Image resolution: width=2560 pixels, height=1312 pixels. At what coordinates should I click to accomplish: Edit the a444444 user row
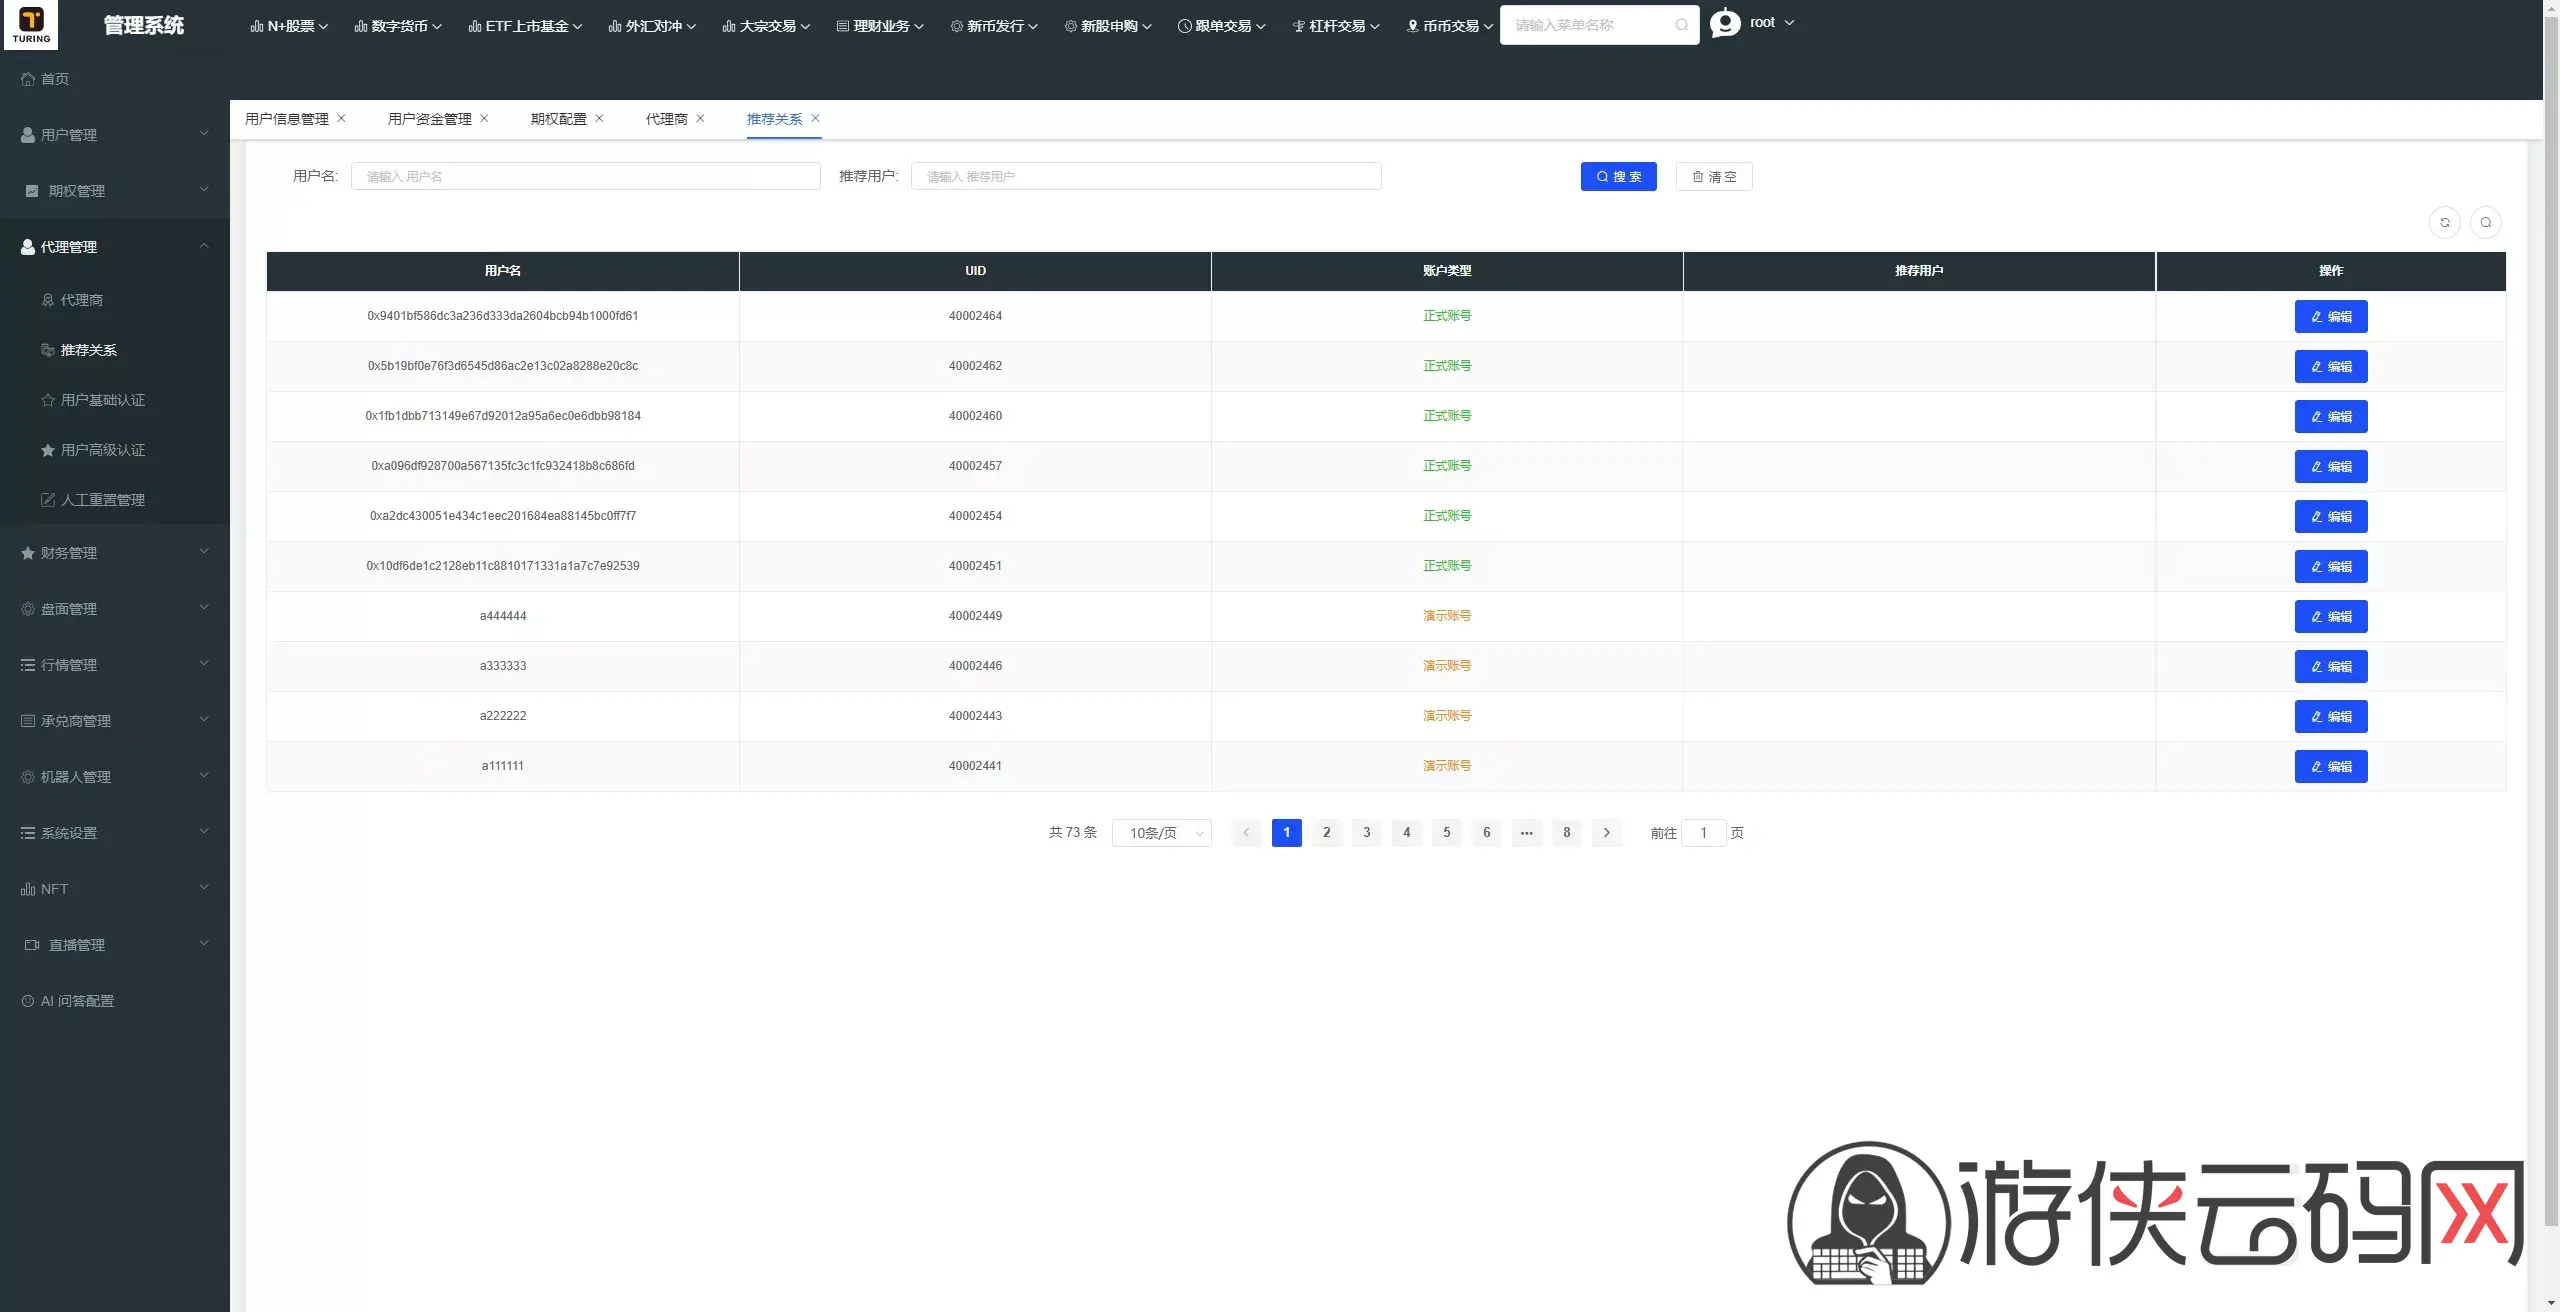pos(2330,616)
